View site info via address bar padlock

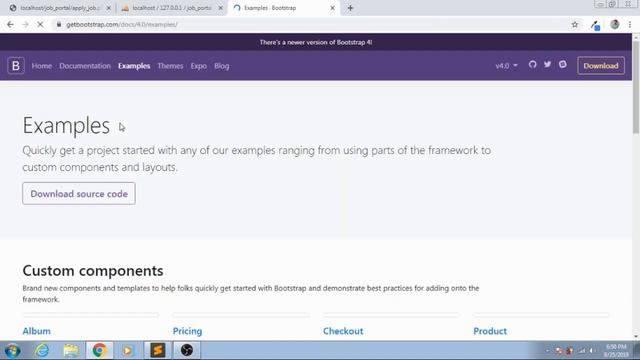coord(59,24)
